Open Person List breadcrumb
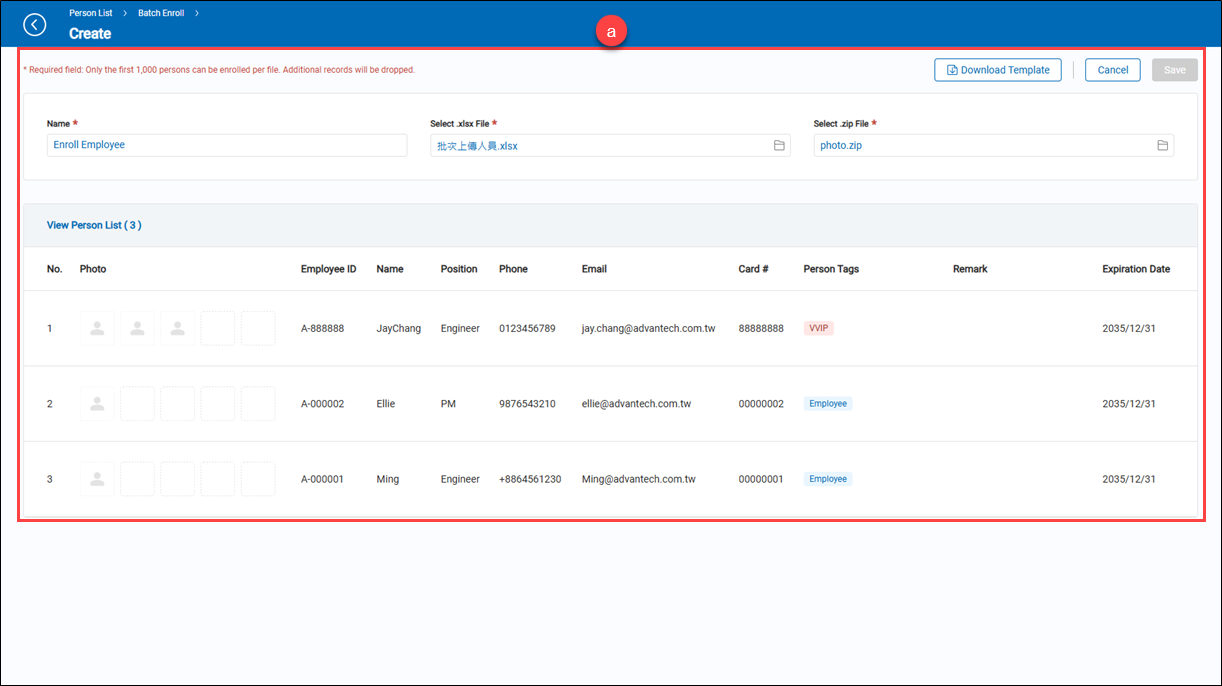 point(91,13)
